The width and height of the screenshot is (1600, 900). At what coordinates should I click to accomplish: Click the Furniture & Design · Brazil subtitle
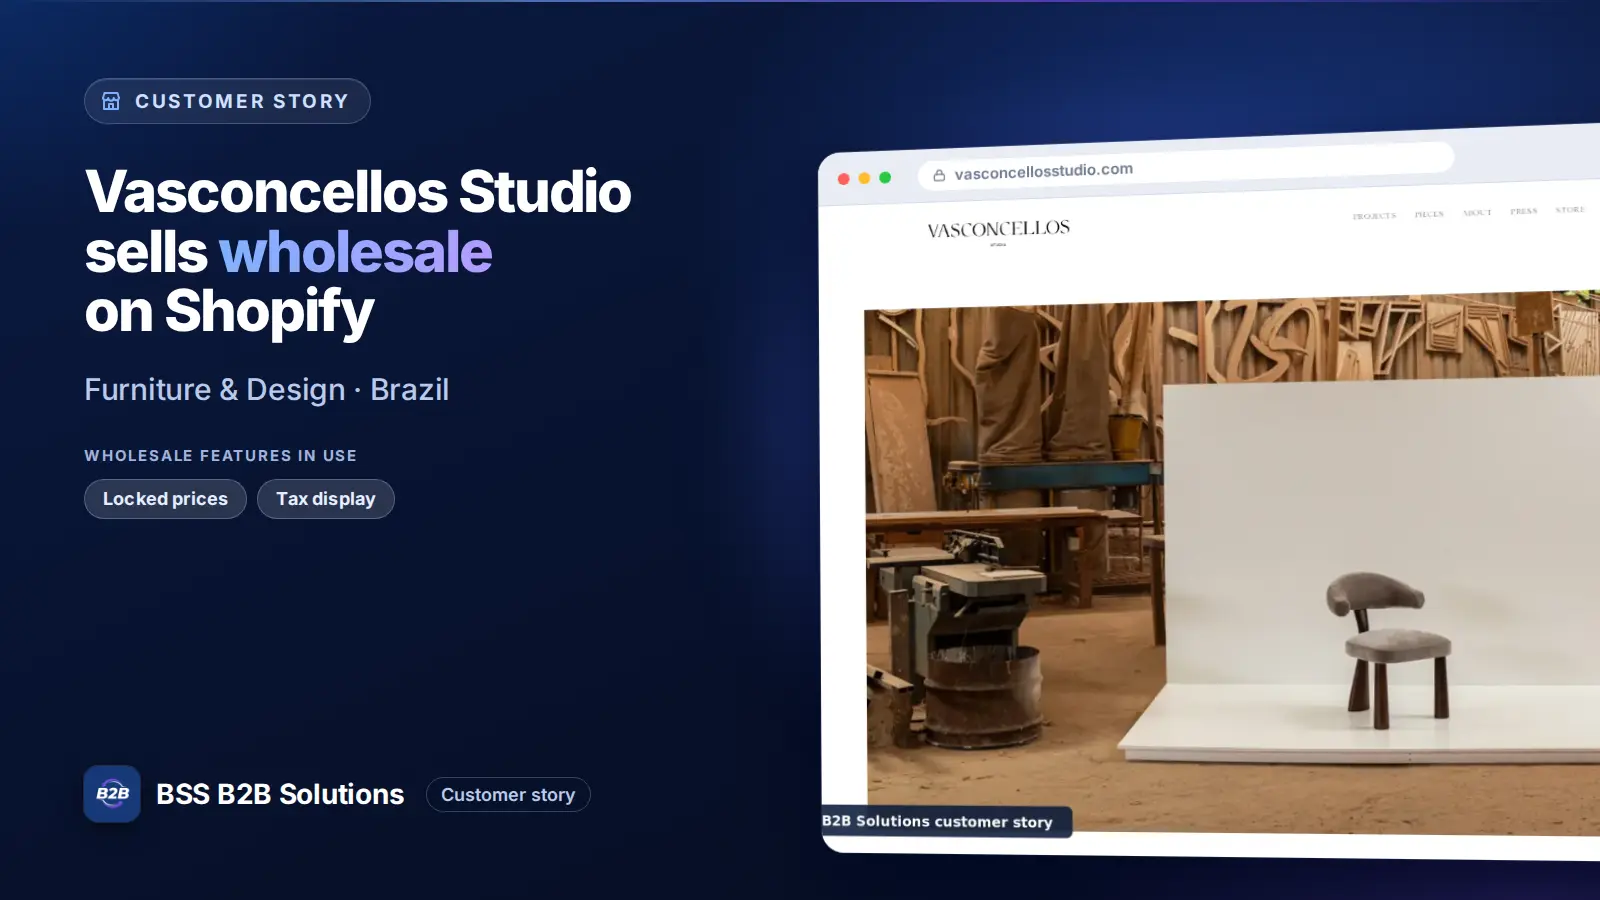click(x=267, y=390)
